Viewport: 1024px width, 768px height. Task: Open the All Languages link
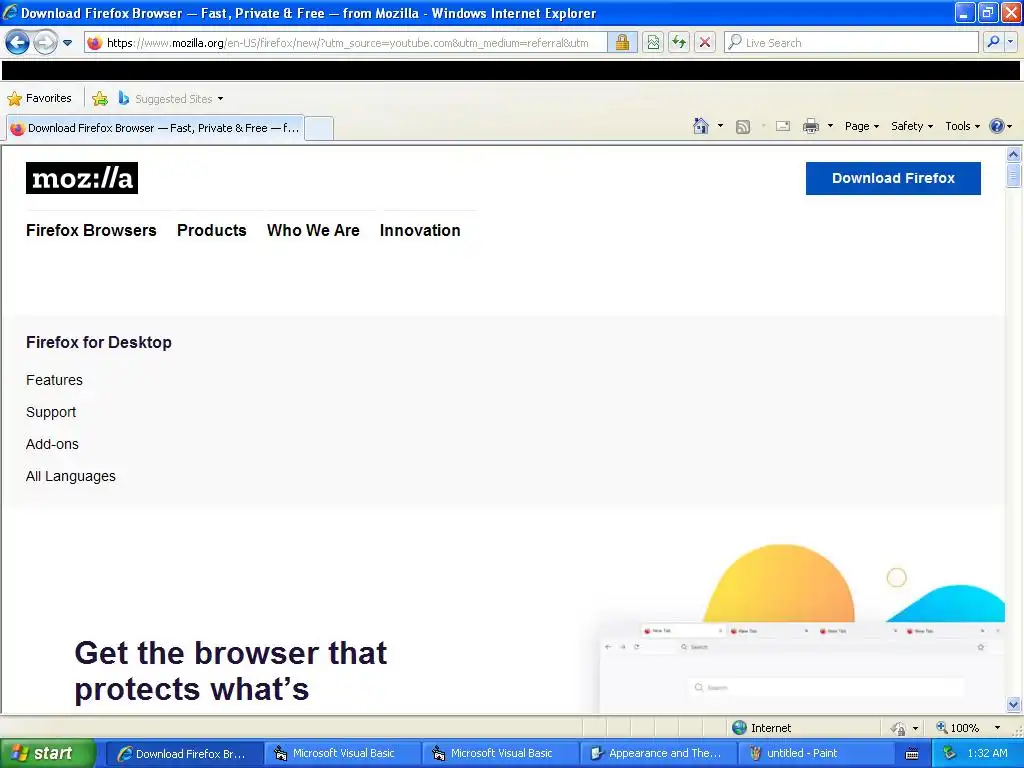[71, 476]
